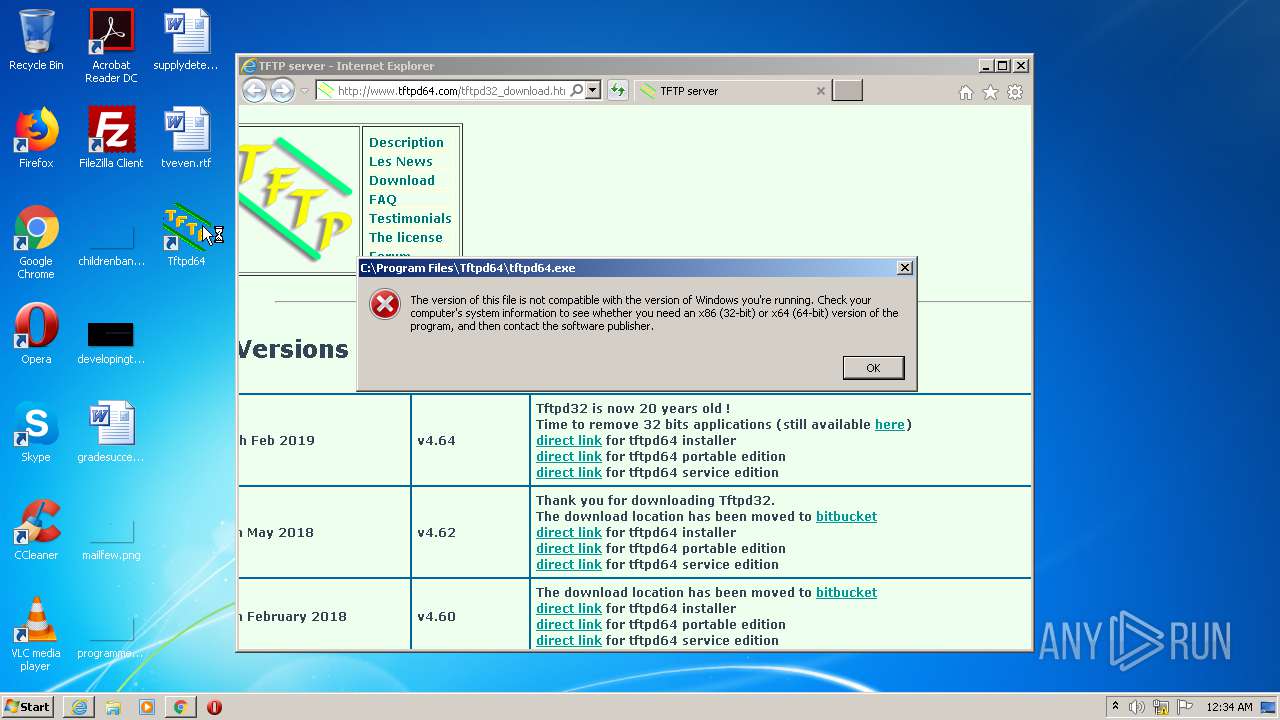Open mailfew.png desktop file

point(111,540)
